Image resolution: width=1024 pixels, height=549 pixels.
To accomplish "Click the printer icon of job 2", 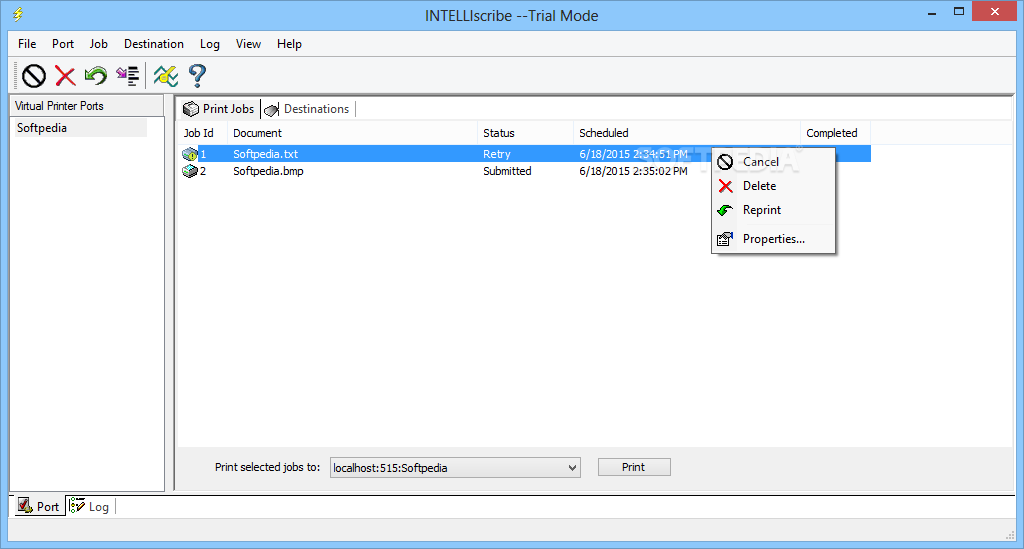I will point(190,171).
